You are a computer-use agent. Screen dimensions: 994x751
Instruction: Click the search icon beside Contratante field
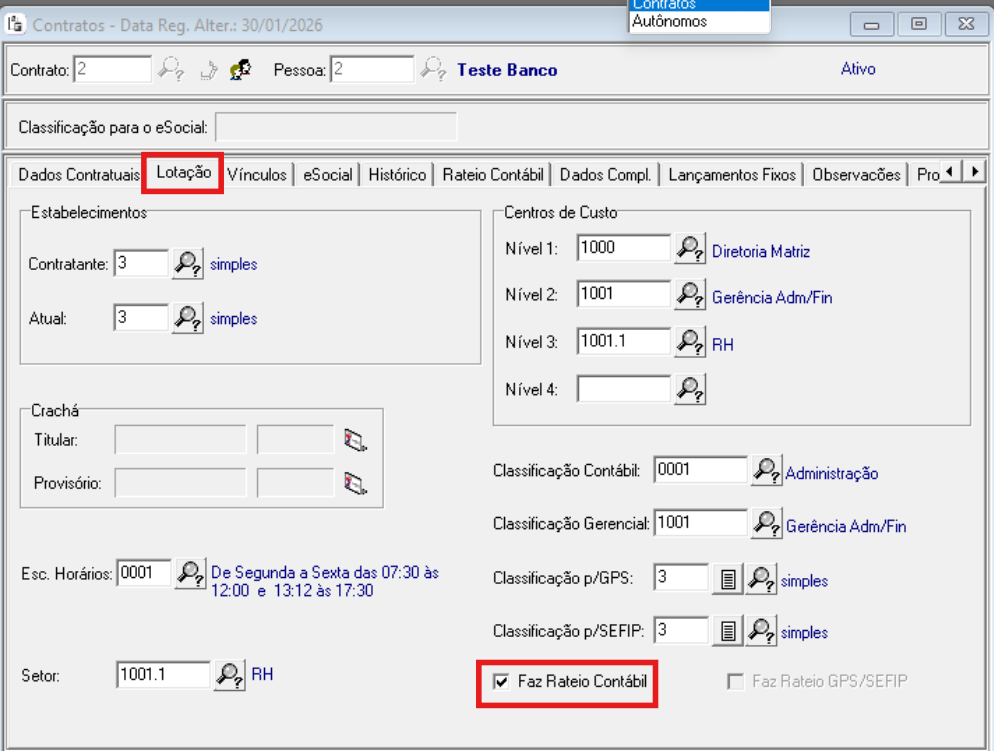point(187,264)
